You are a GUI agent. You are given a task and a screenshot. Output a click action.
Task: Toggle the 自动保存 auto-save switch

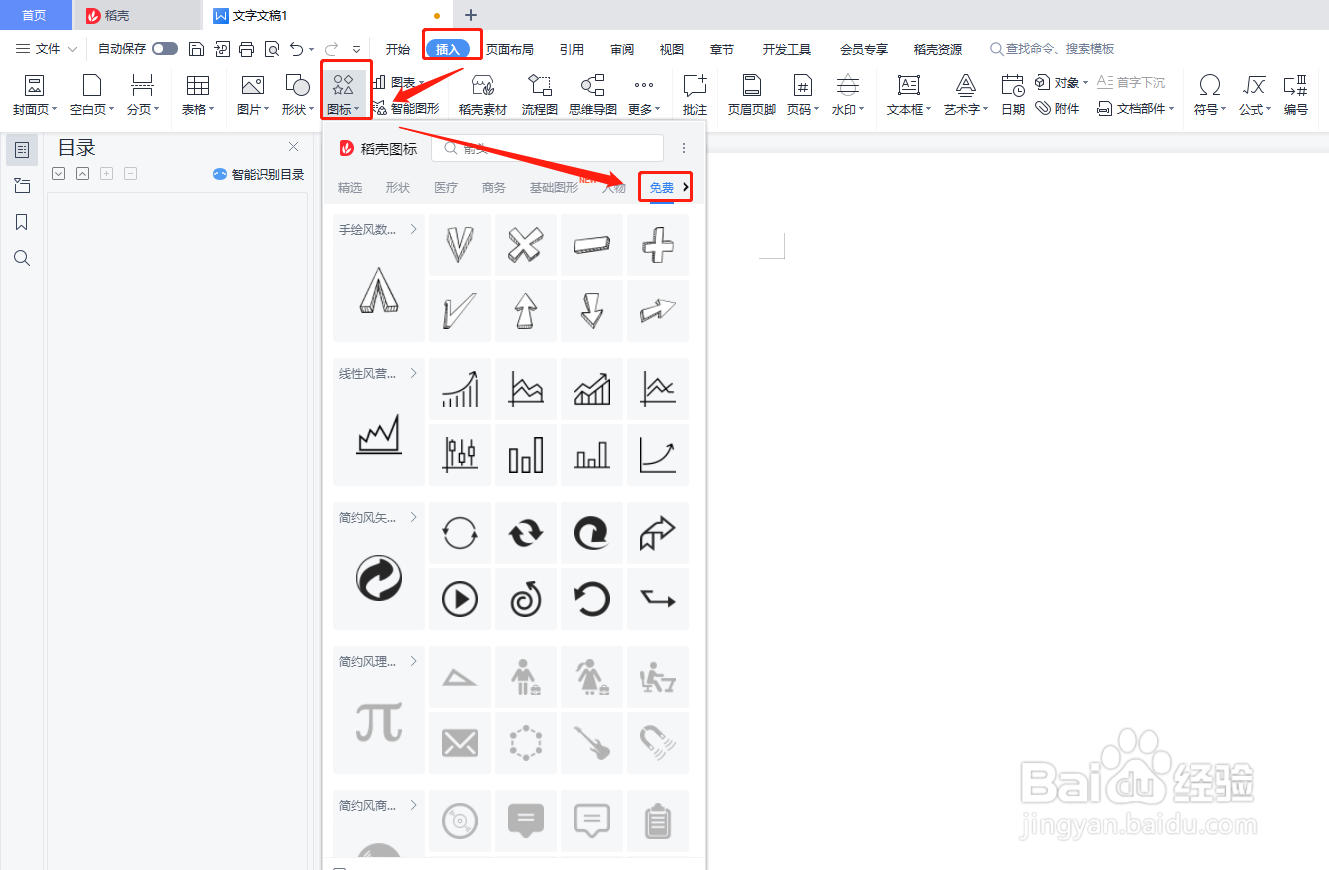[x=165, y=49]
